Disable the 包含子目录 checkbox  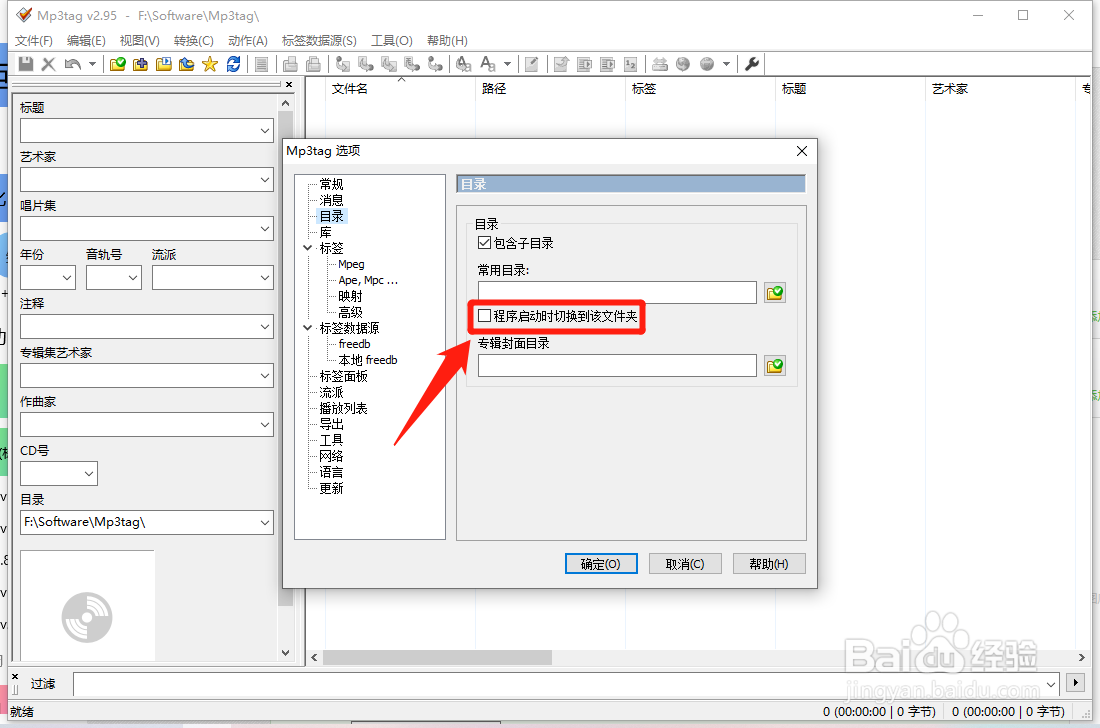pyautogui.click(x=484, y=242)
